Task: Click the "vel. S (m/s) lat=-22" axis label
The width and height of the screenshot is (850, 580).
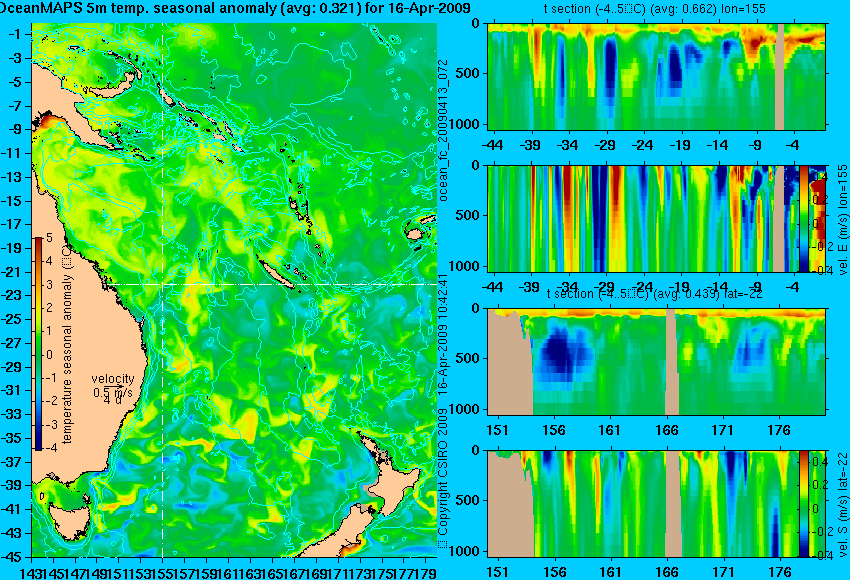Action: pyautogui.click(x=843, y=505)
